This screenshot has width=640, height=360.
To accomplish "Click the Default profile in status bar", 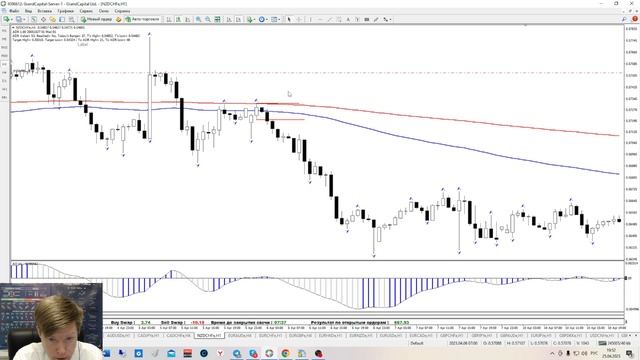I will pos(417,344).
